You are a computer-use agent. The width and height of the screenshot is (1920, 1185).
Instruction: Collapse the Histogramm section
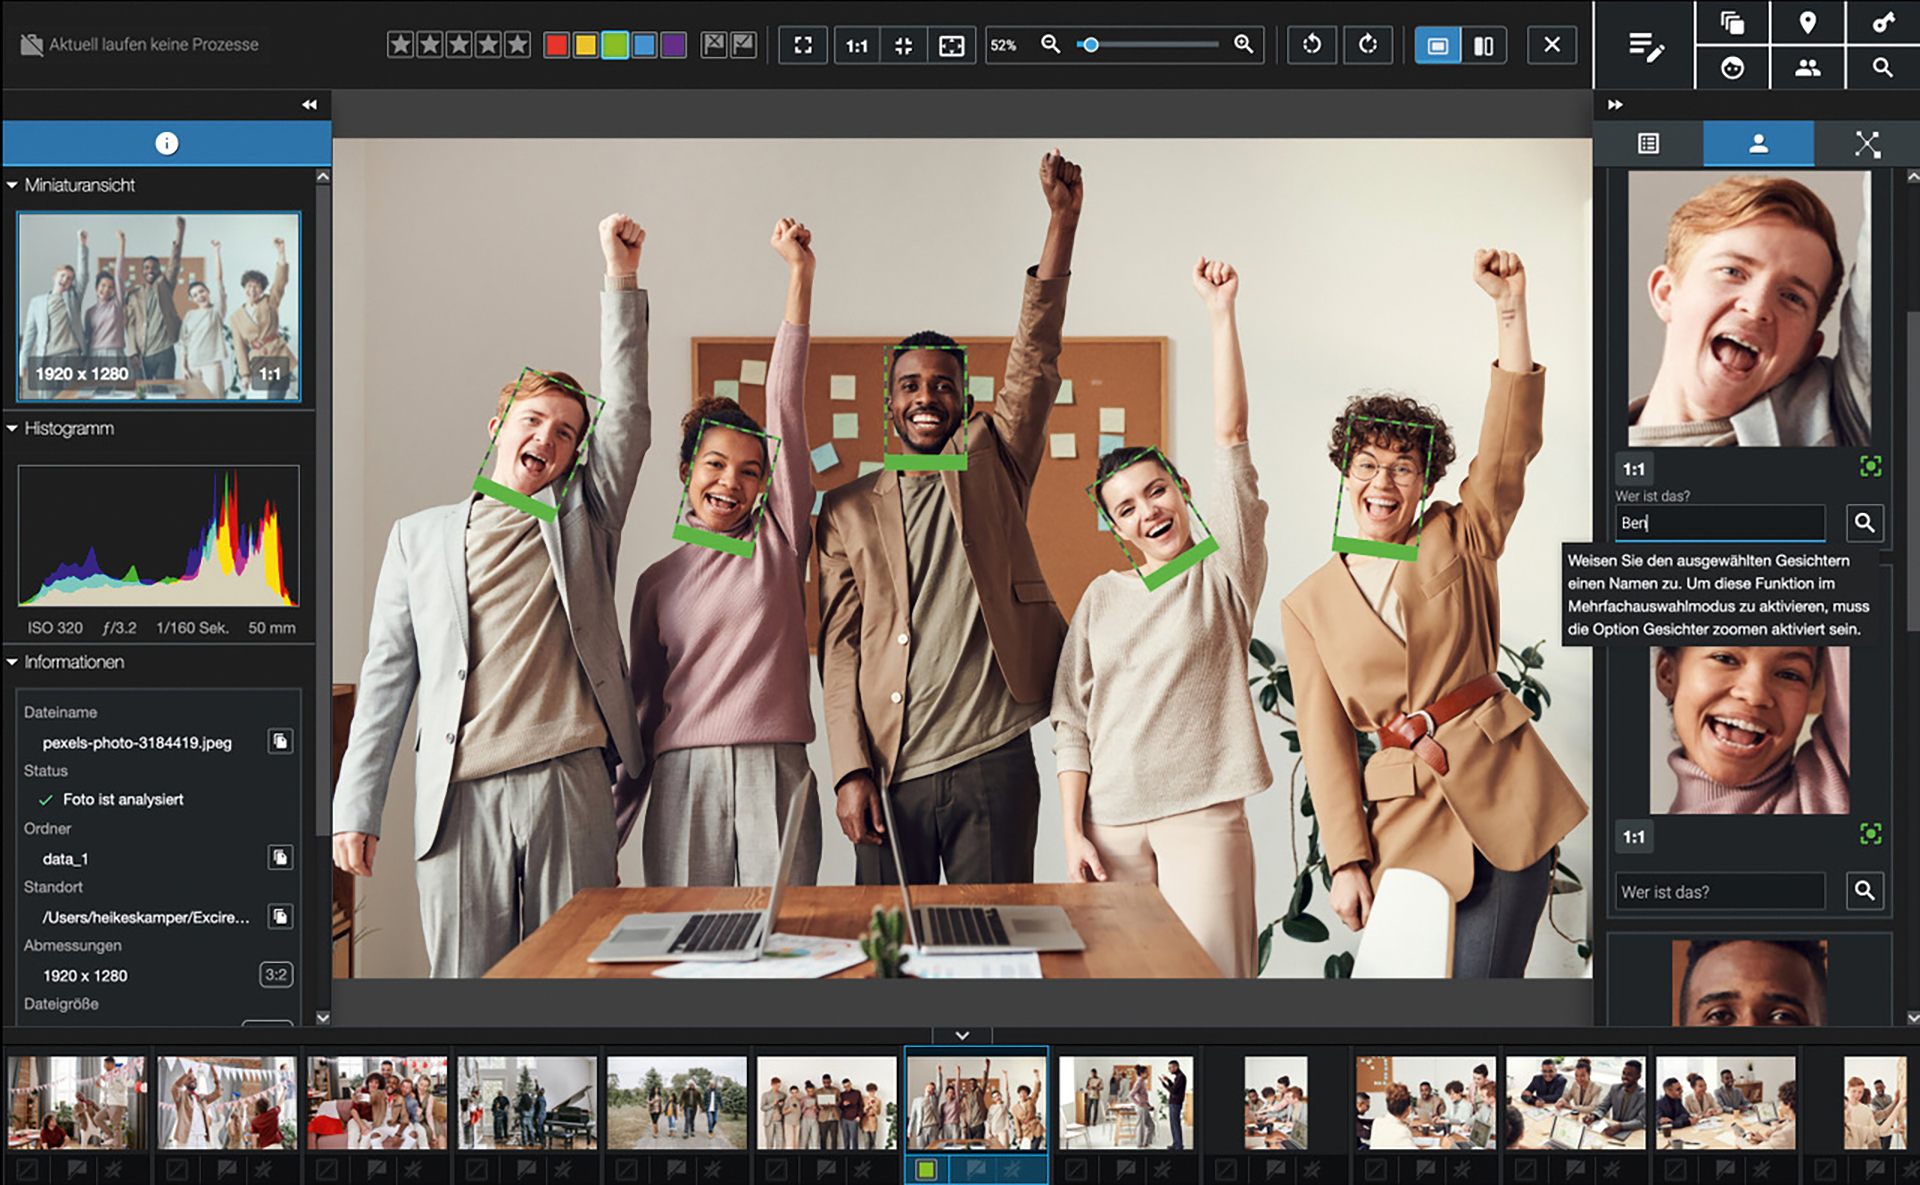click(12, 428)
